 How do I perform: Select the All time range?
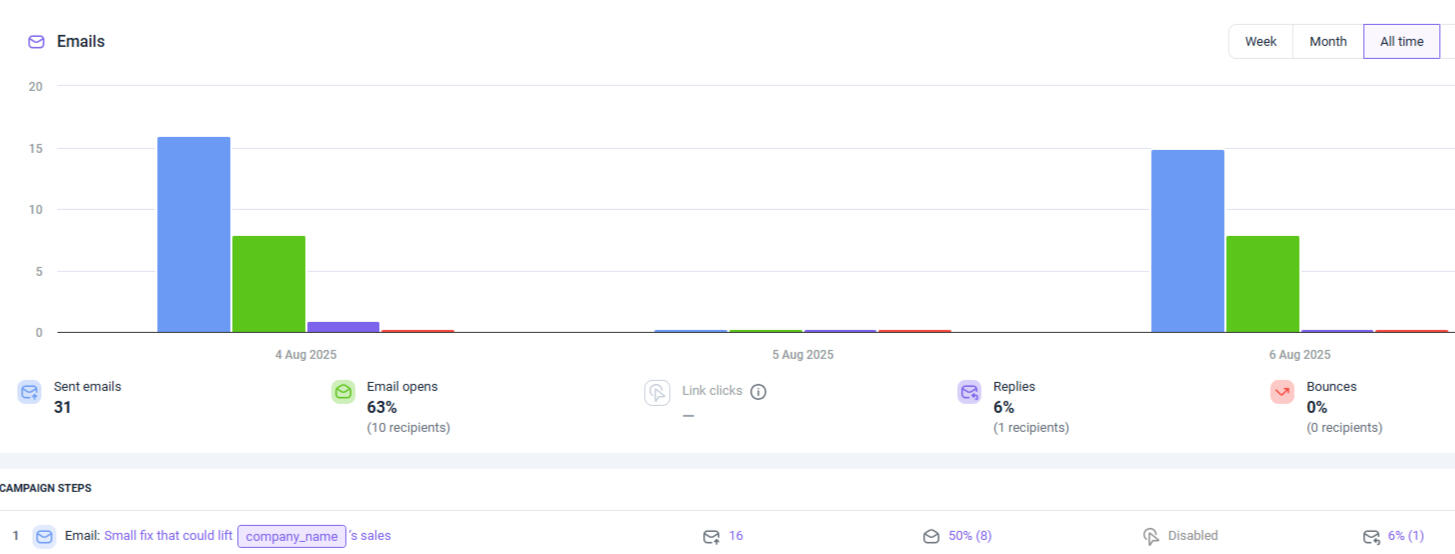[1401, 42]
